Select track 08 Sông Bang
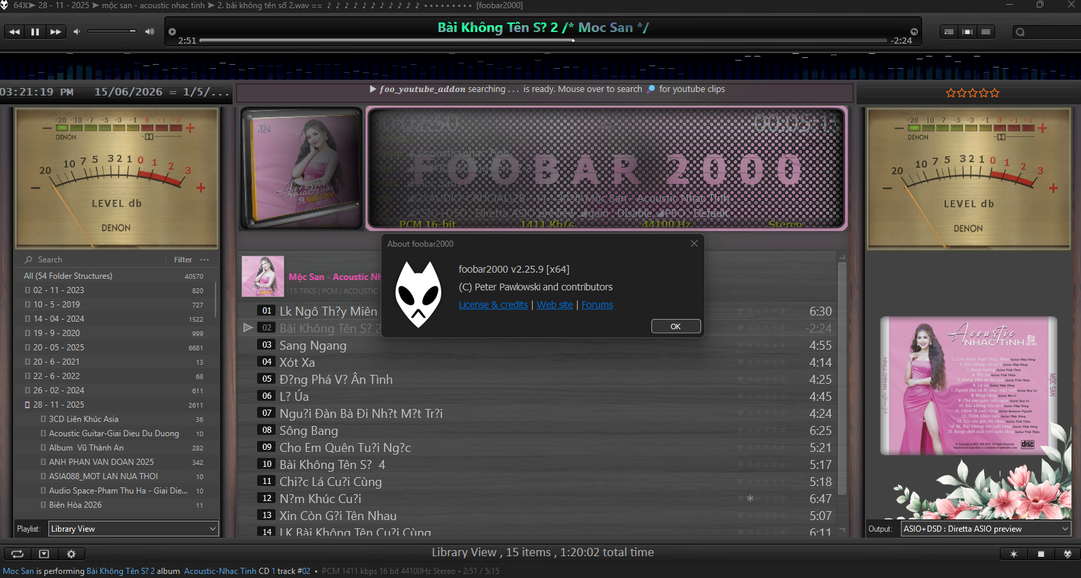Screen dimensions: 1081x578 [x=539, y=430]
